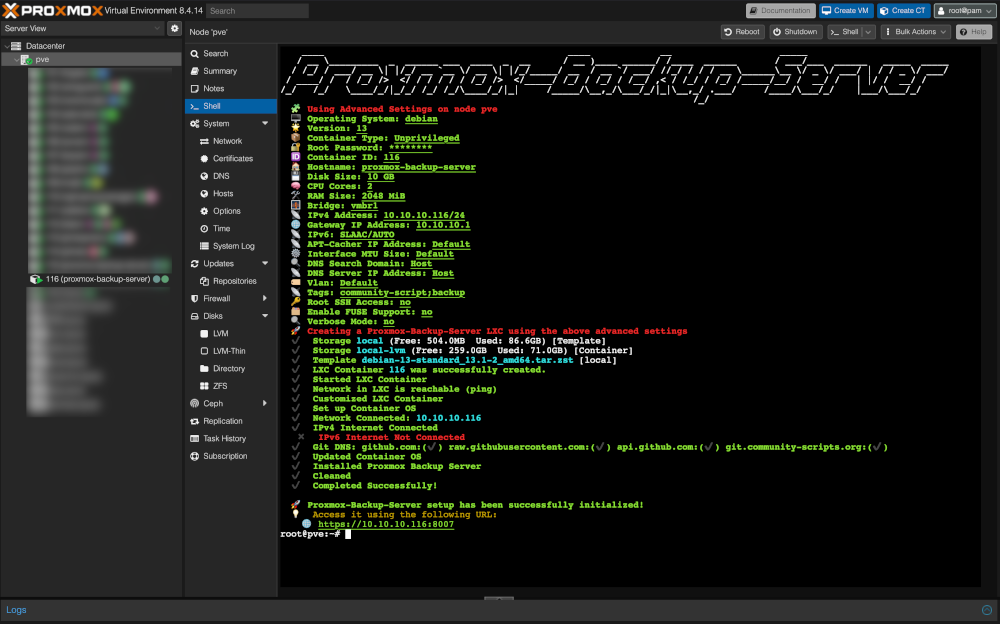Collapse the Updates section arrow

[265, 264]
